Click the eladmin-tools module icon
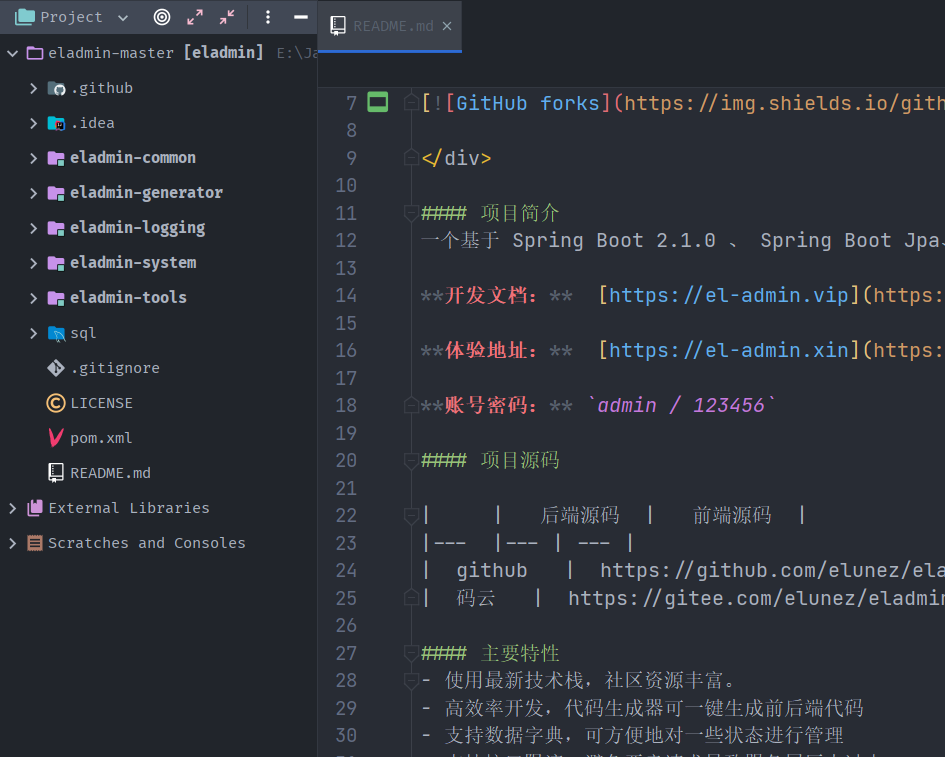 coord(56,298)
